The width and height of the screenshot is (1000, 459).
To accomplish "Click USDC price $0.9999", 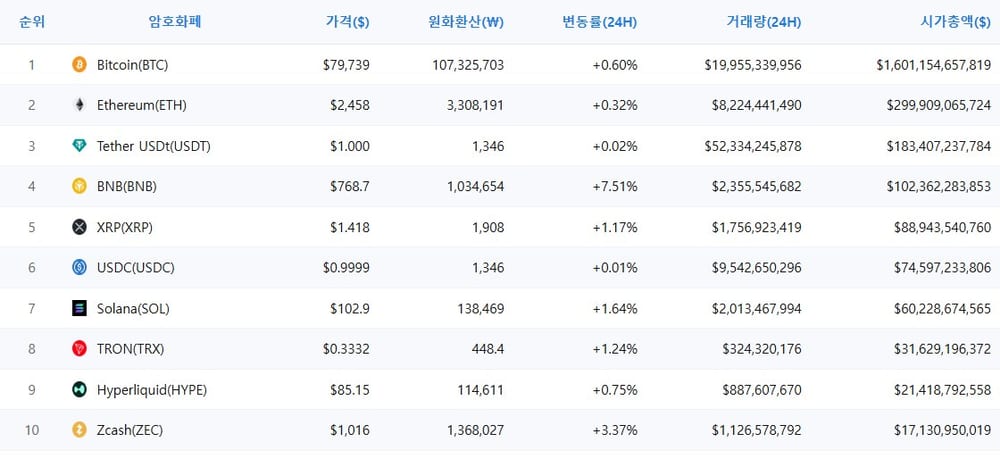I will [x=346, y=268].
